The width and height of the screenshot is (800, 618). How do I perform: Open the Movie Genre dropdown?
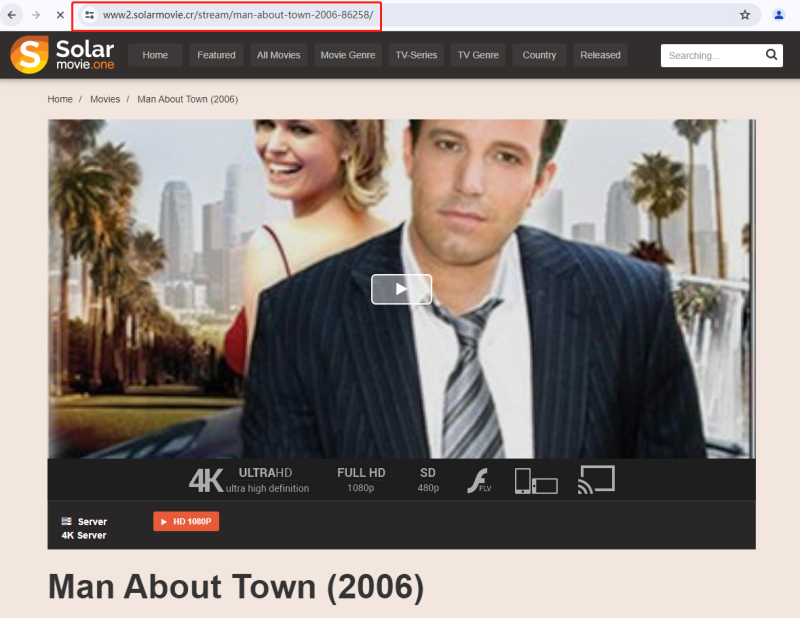coord(348,55)
